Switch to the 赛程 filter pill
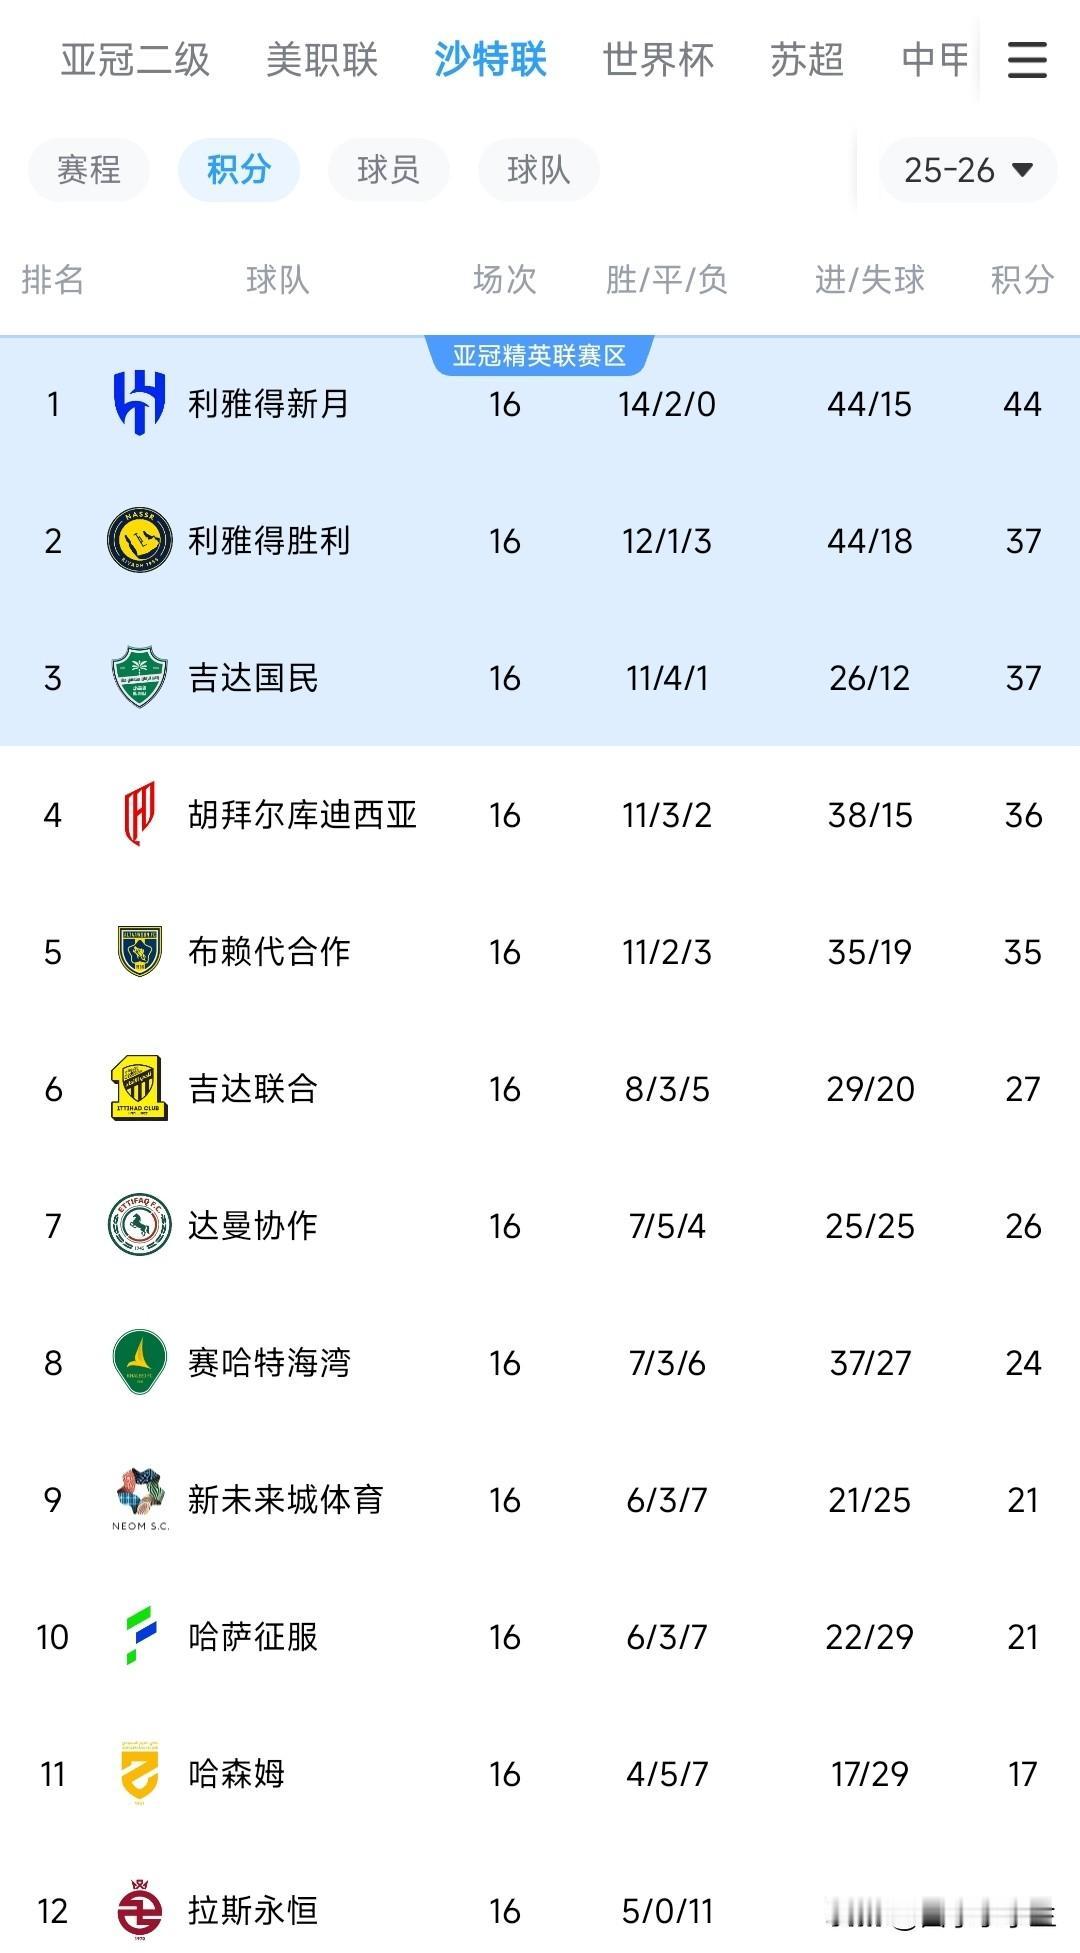Image resolution: width=1080 pixels, height=1953 pixels. pos(88,170)
